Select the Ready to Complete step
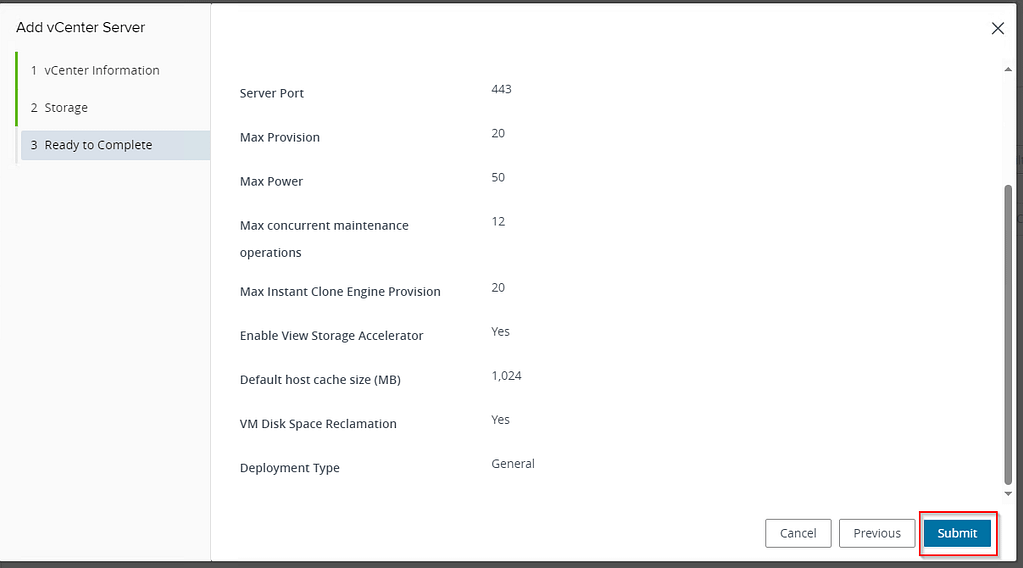This screenshot has width=1023, height=568. 98,145
